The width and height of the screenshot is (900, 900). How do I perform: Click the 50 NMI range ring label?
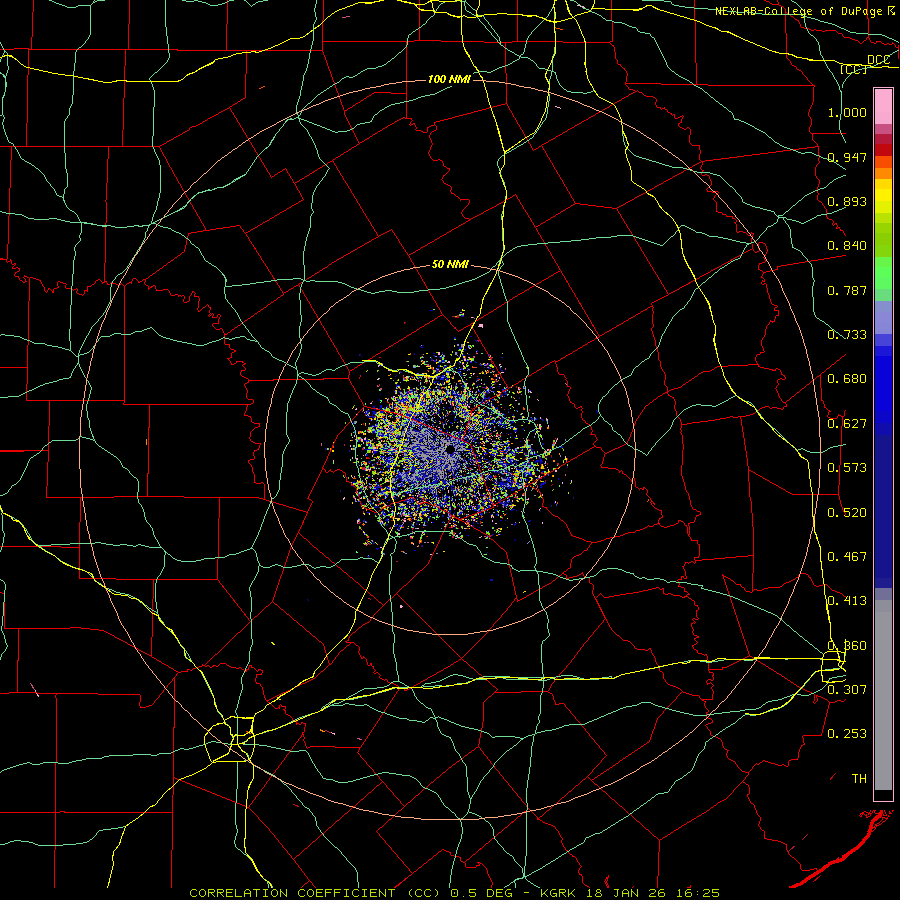pyautogui.click(x=450, y=264)
